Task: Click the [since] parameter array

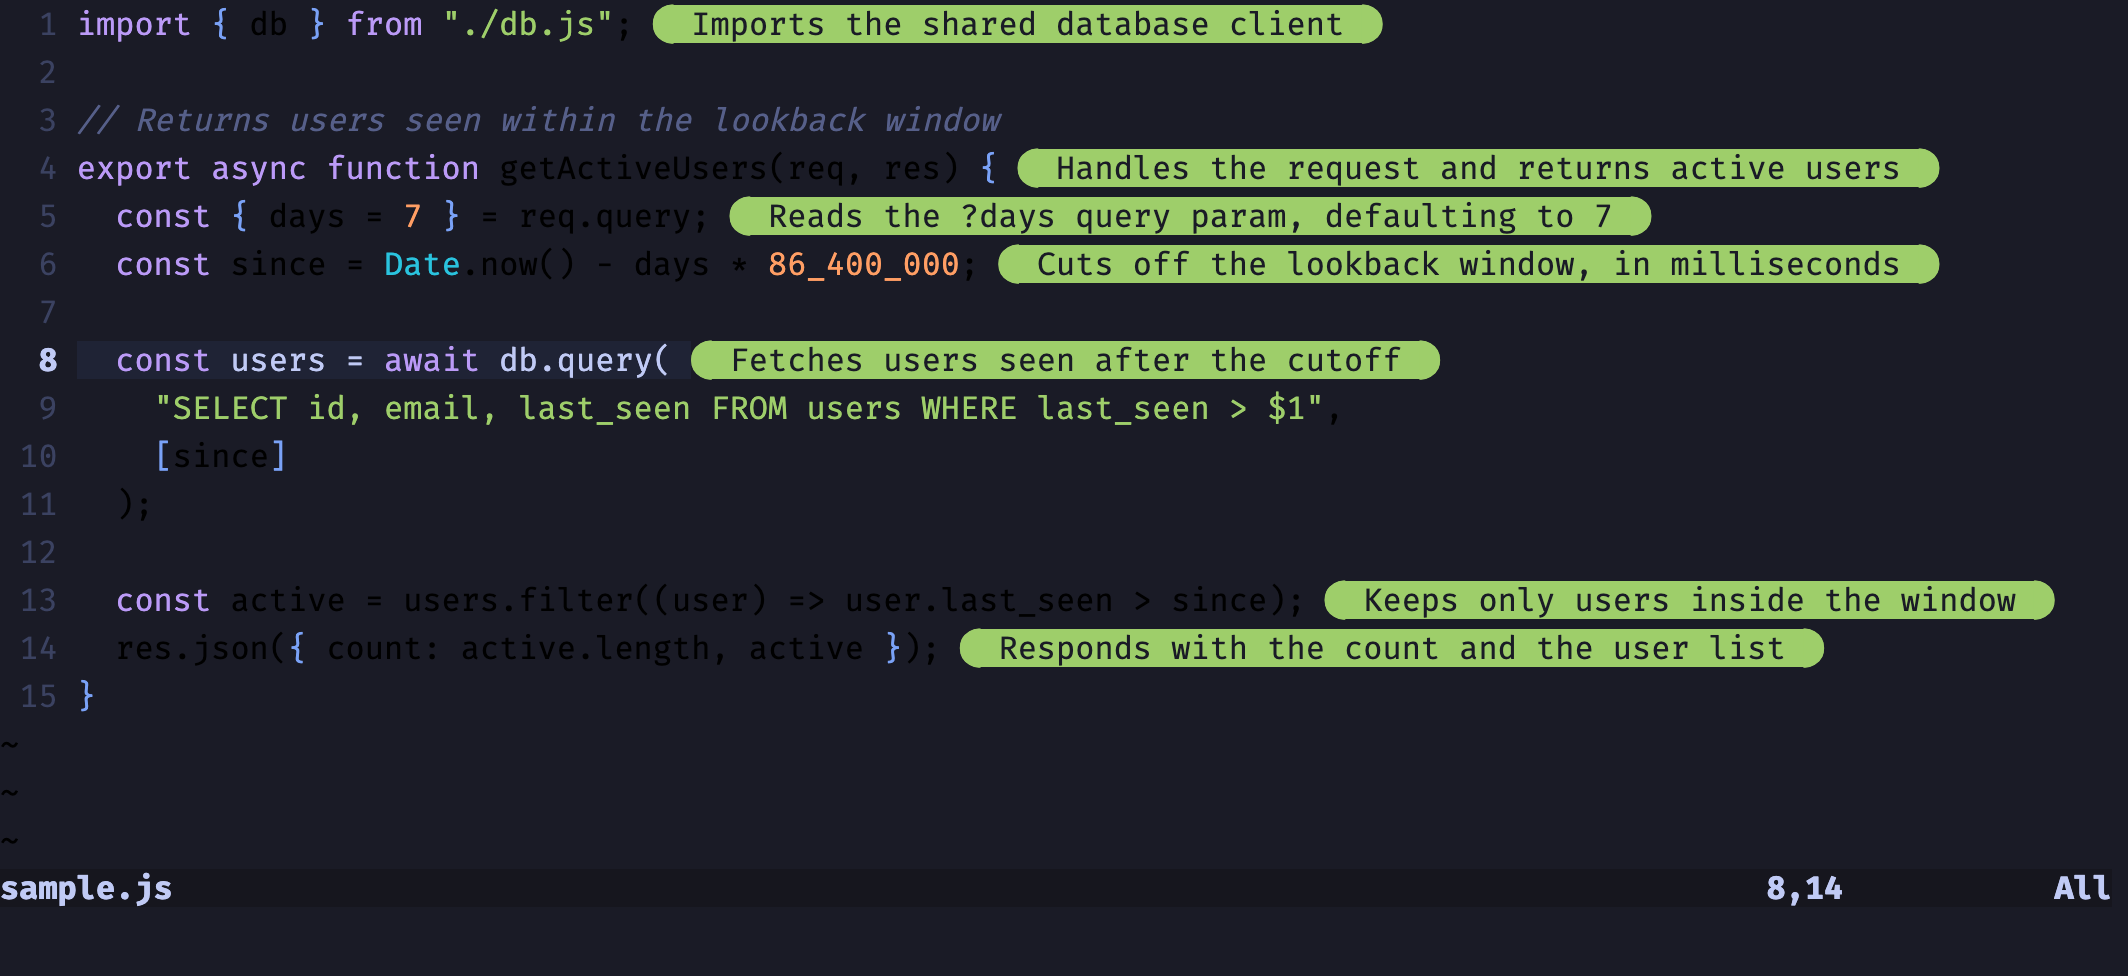Action: click(221, 456)
